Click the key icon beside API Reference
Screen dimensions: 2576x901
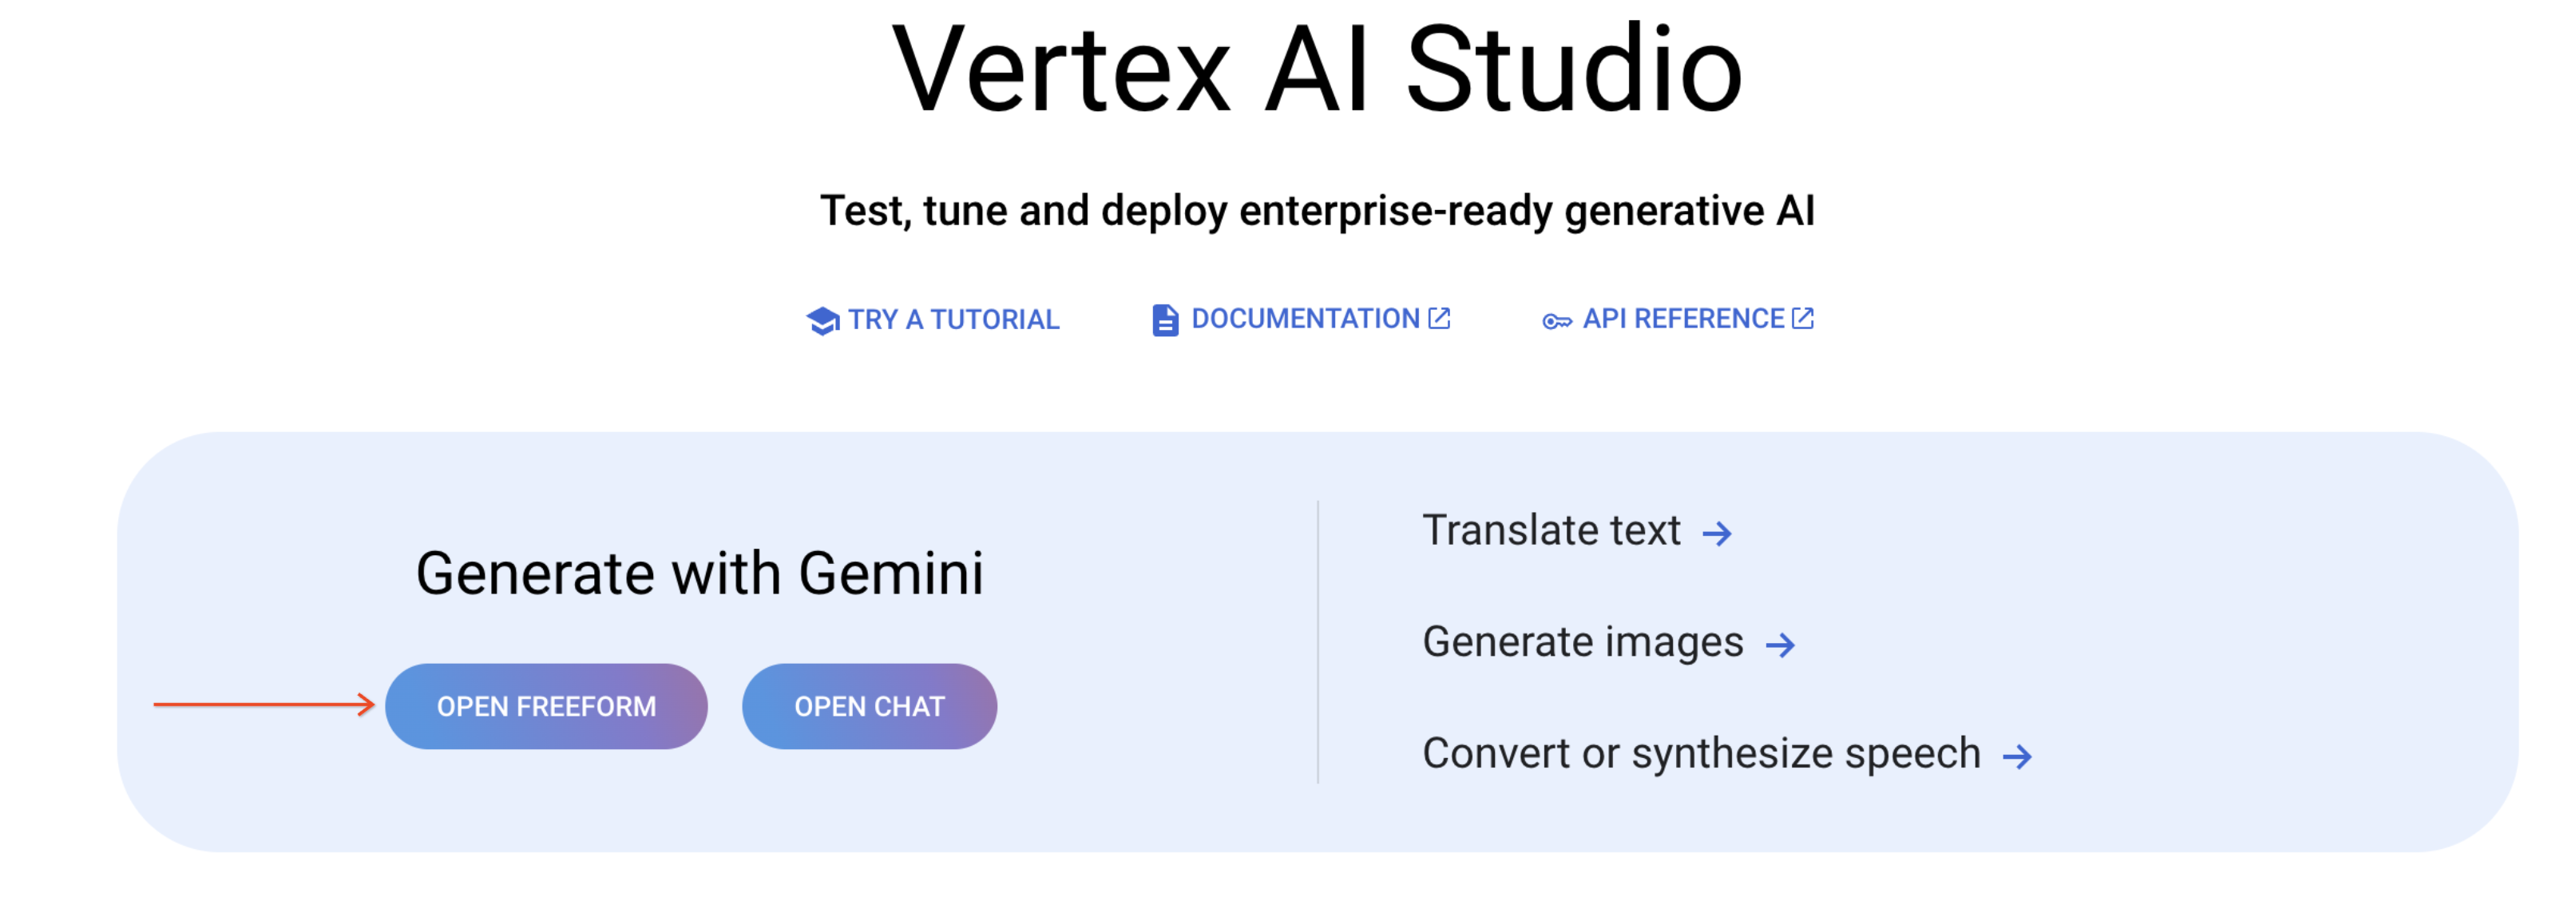pos(1556,321)
